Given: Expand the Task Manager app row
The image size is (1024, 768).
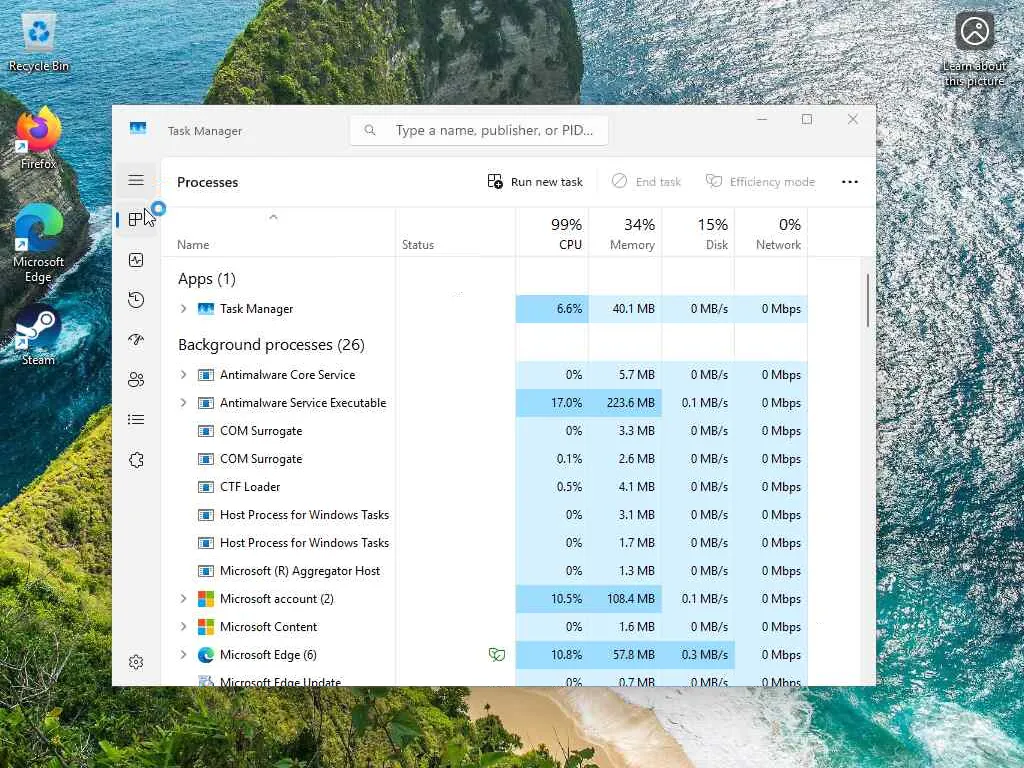Looking at the screenshot, I should (x=184, y=309).
